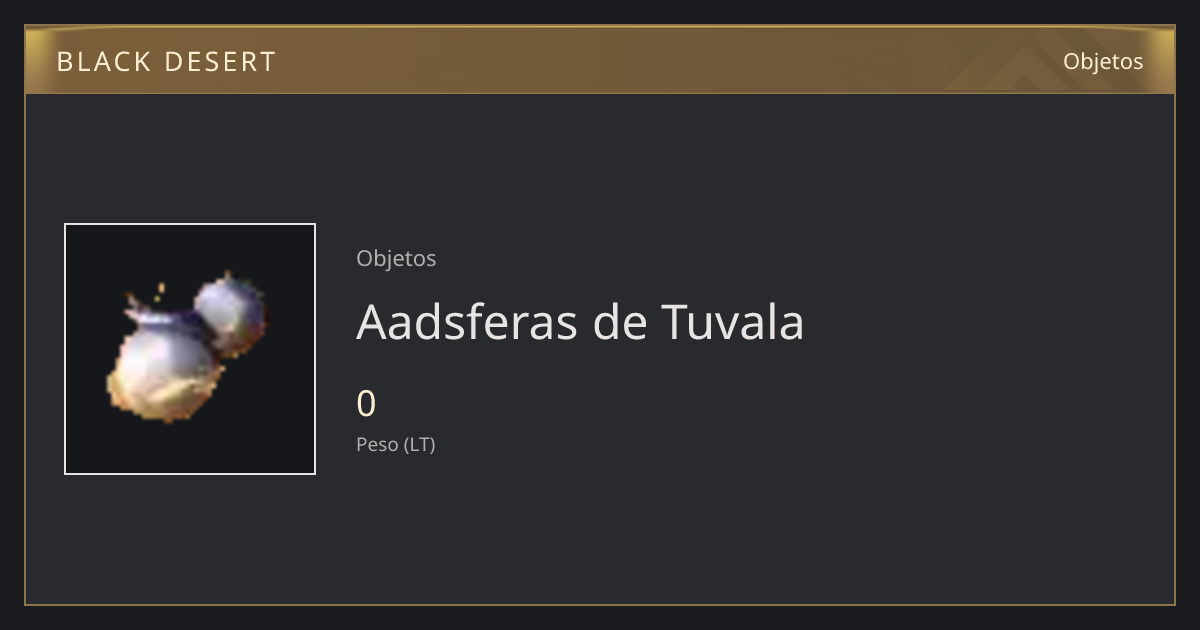Click the word Aadsferas in the item name

(x=467, y=322)
